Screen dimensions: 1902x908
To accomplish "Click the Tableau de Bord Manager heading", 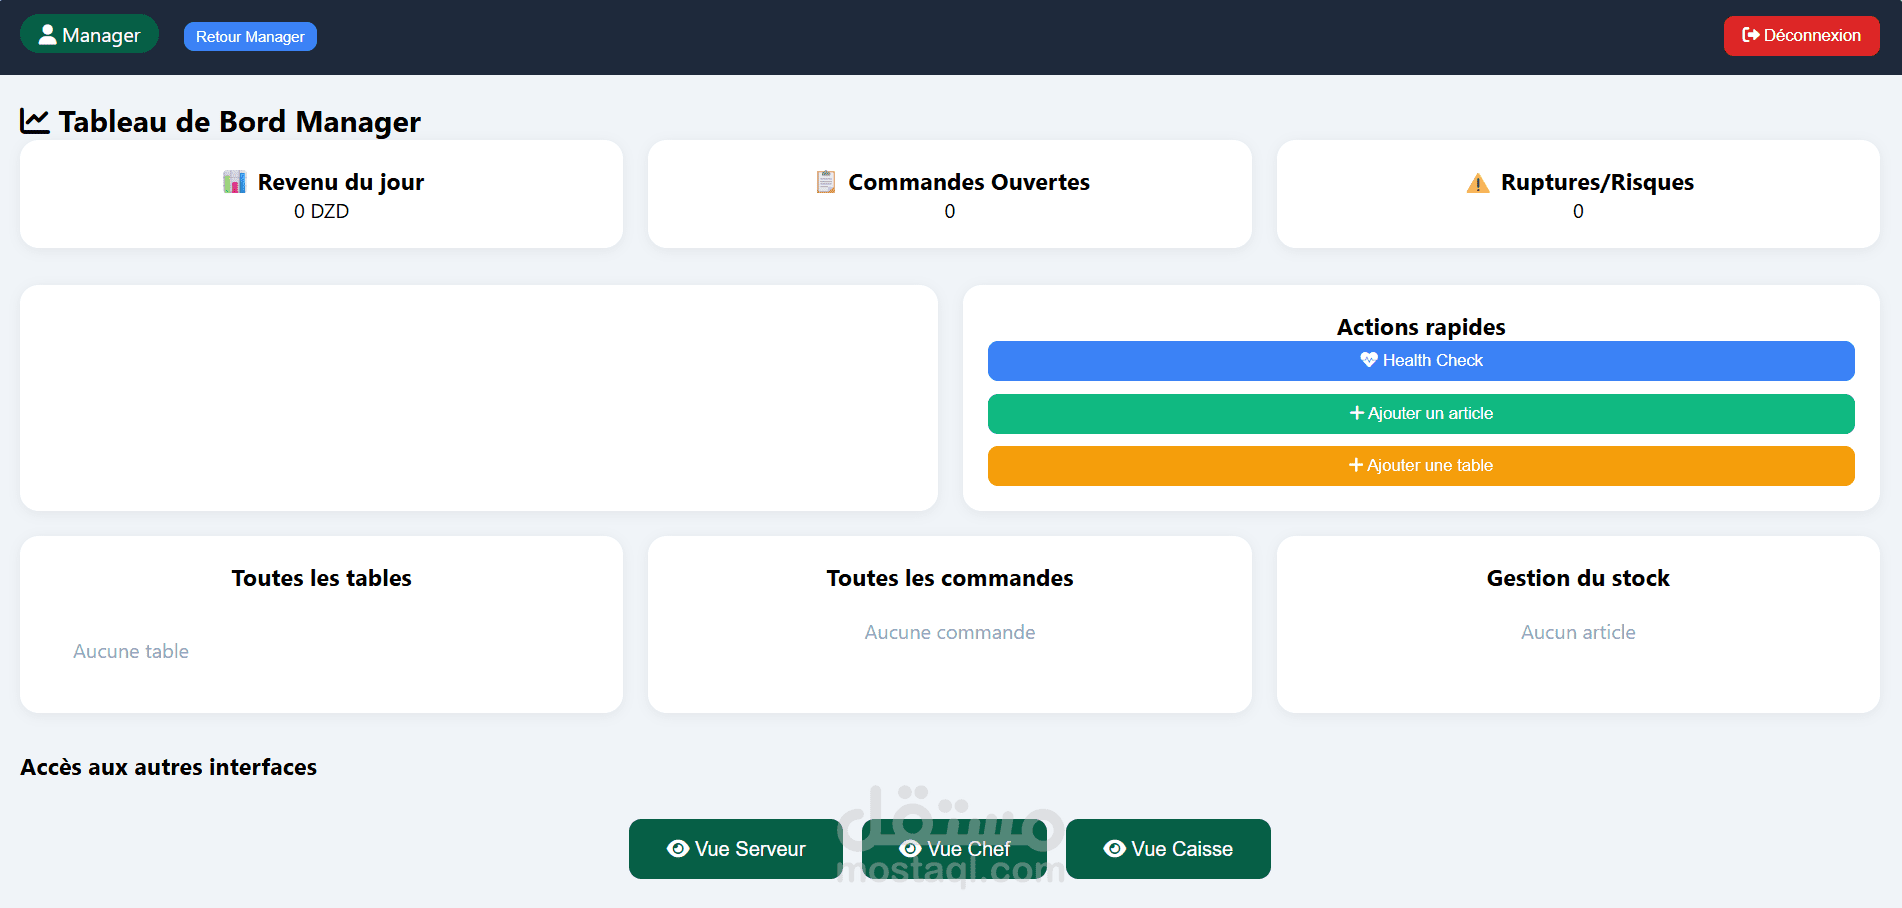I will [240, 122].
